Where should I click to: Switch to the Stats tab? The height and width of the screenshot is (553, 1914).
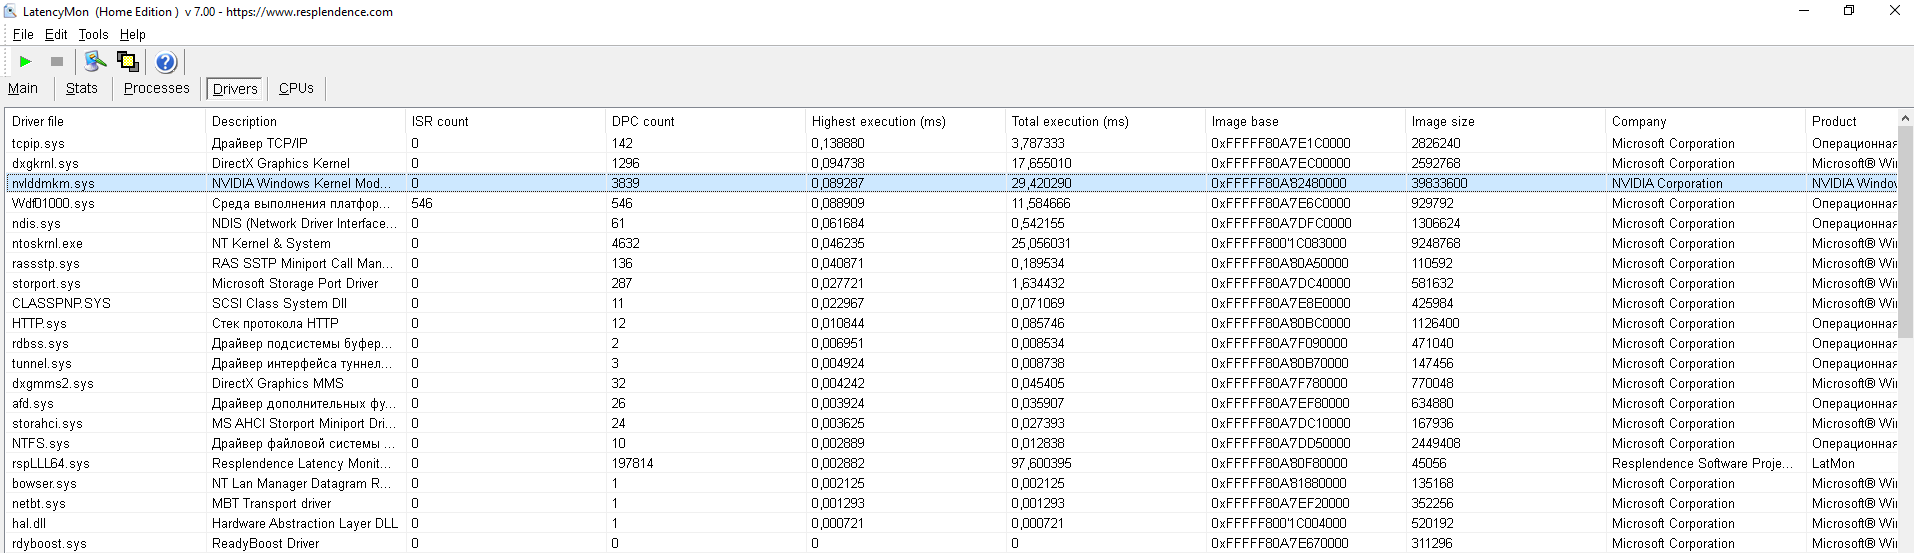coord(82,88)
